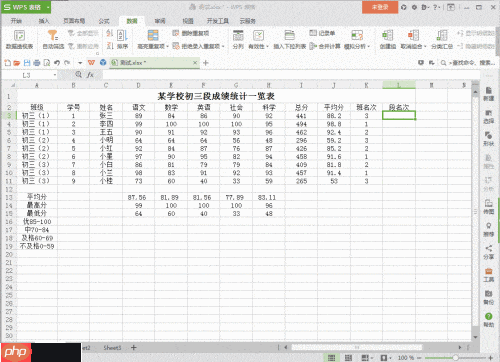Expand the 高亮重复项 dropdown arrow
The height and width of the screenshot is (362, 500).
168,46
